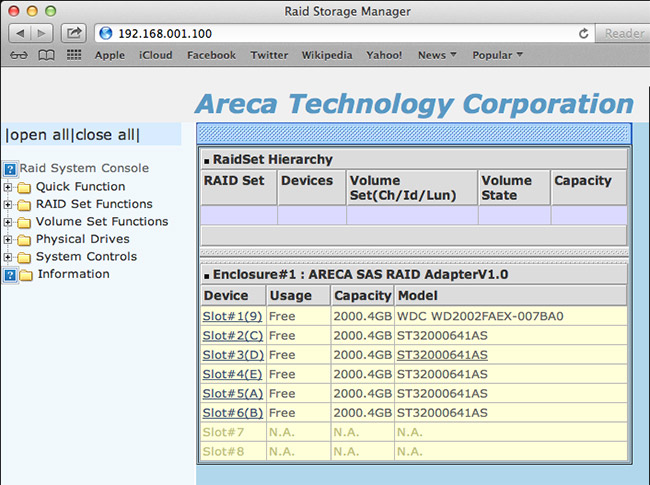Open the Share button in toolbar

coord(74,33)
